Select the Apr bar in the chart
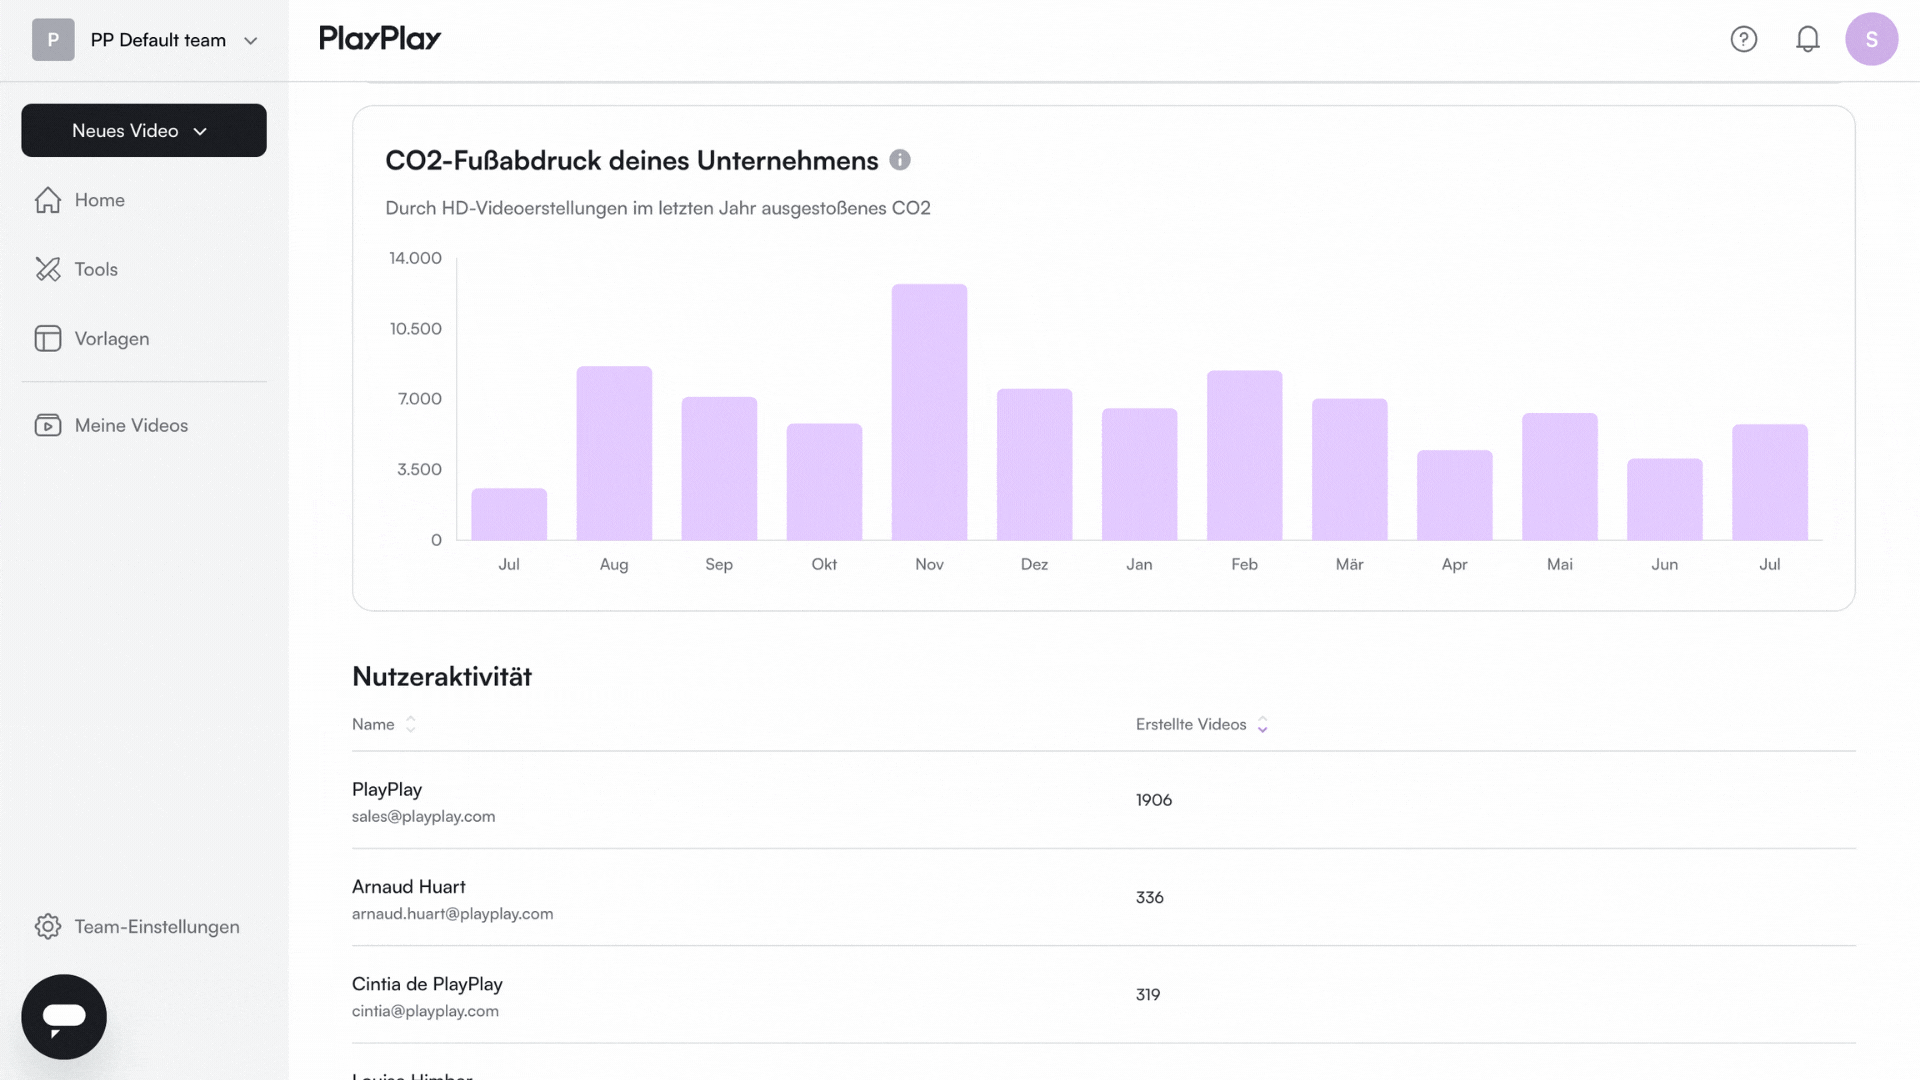The image size is (1920, 1080). tap(1454, 495)
